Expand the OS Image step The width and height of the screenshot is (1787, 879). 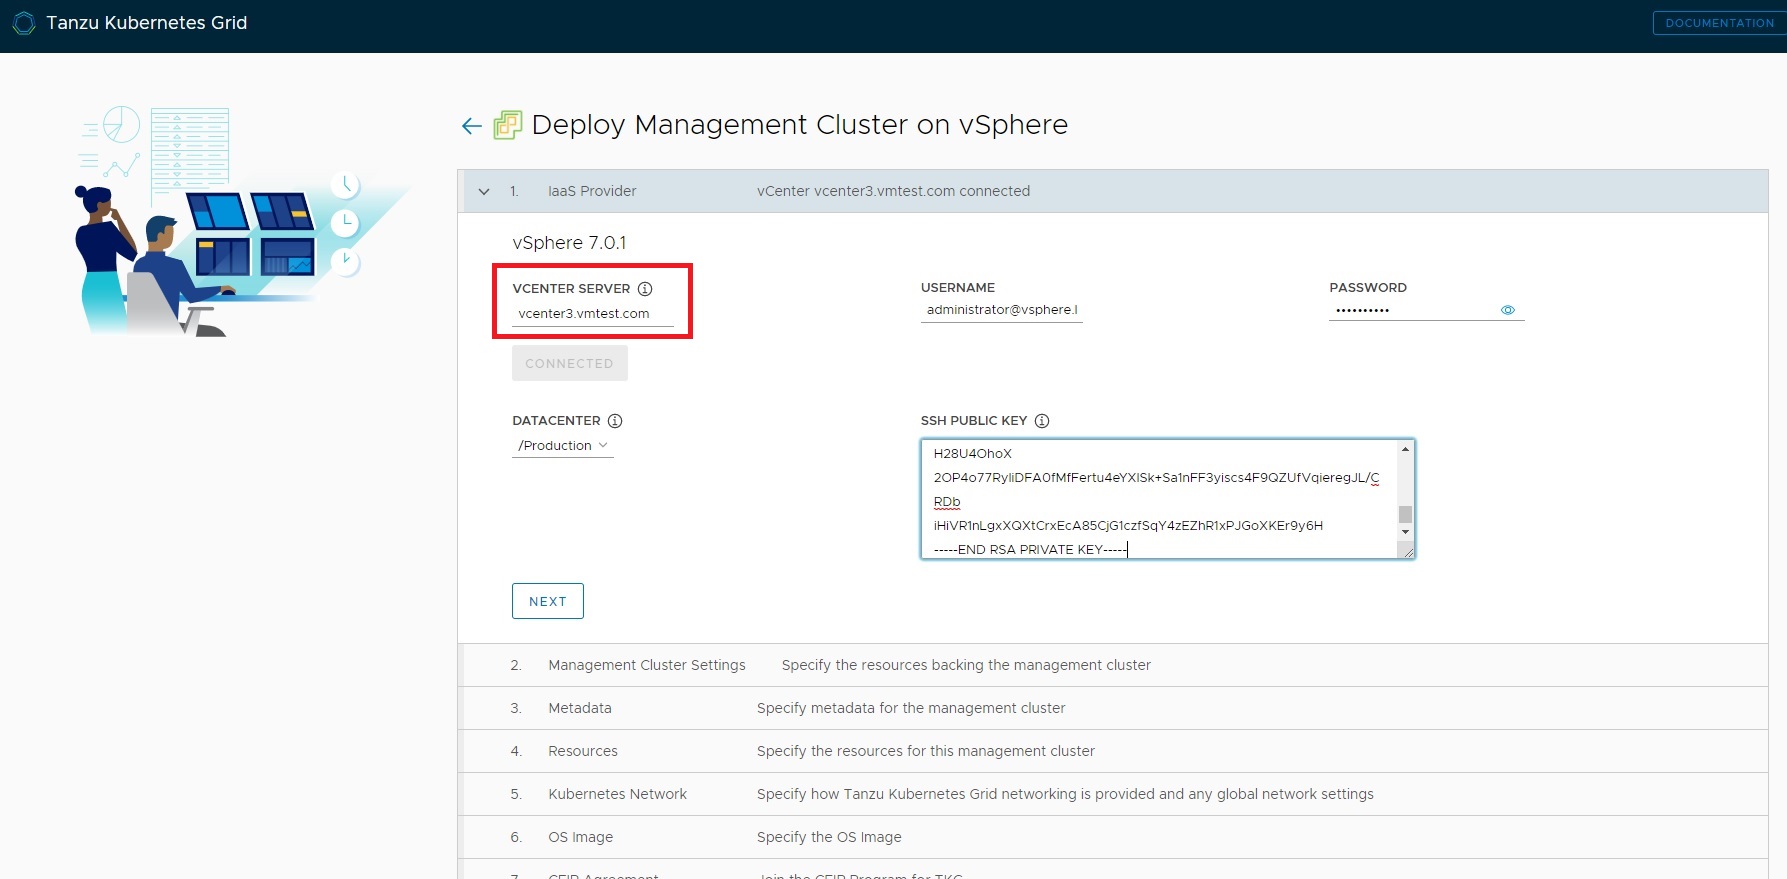click(x=1113, y=837)
